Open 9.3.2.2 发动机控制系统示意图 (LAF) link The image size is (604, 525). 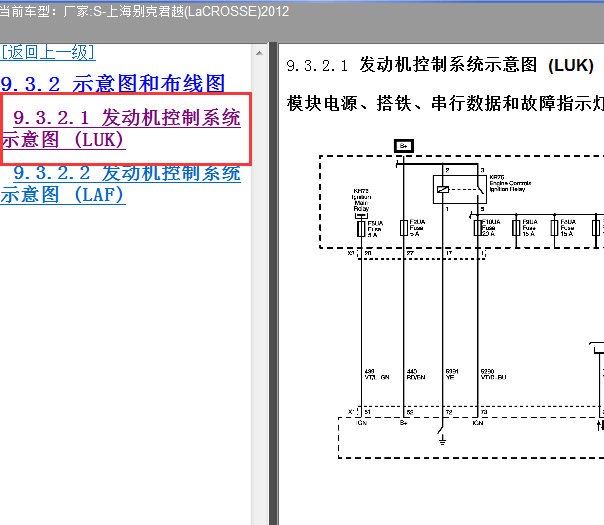click(x=121, y=184)
